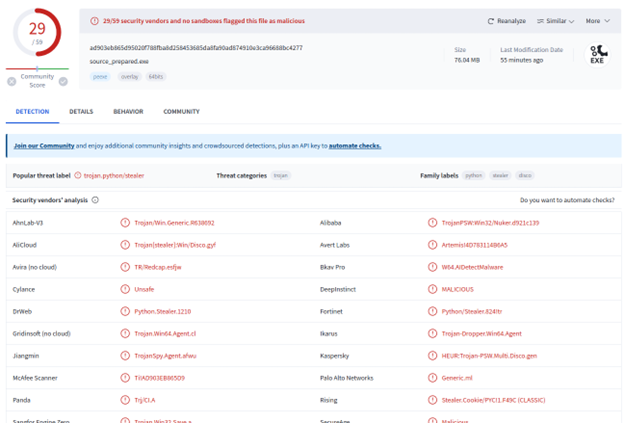Click the alert icon in Ikarus row
The width and height of the screenshot is (624, 423).
[432, 333]
